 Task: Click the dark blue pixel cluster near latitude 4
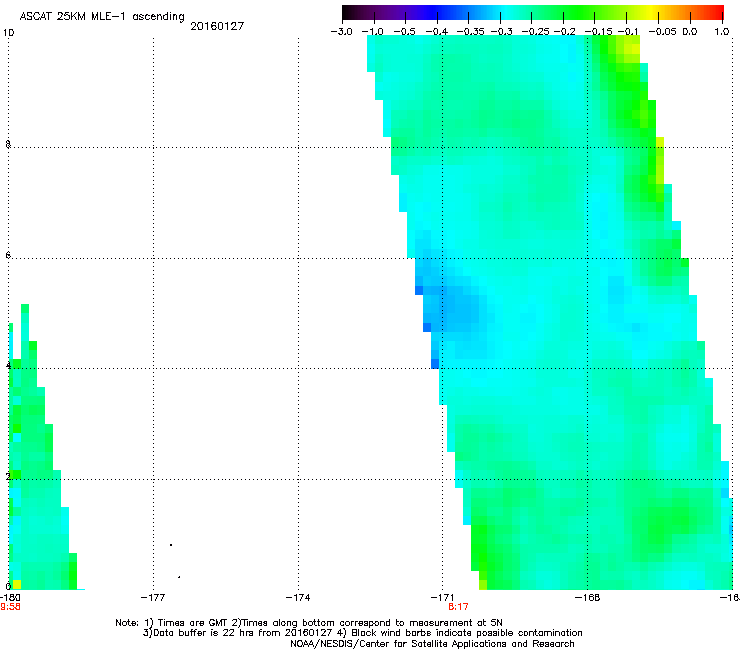click(x=435, y=364)
